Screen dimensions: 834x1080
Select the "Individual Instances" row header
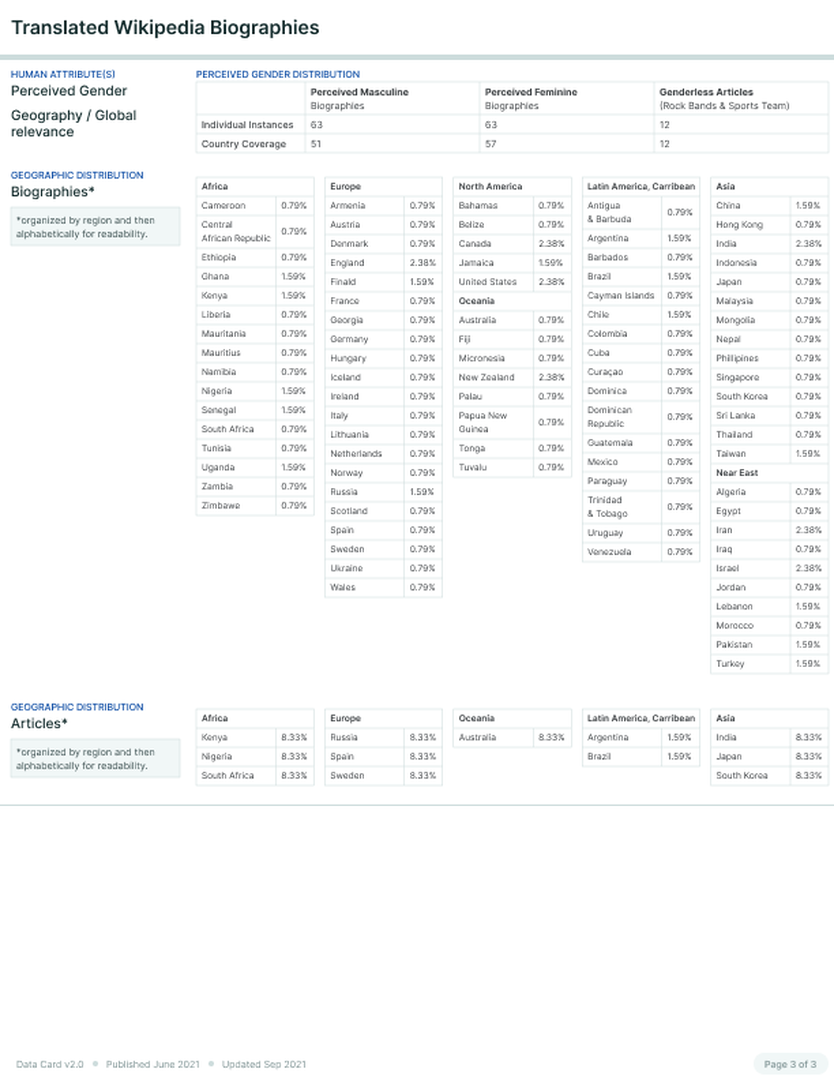click(245, 125)
